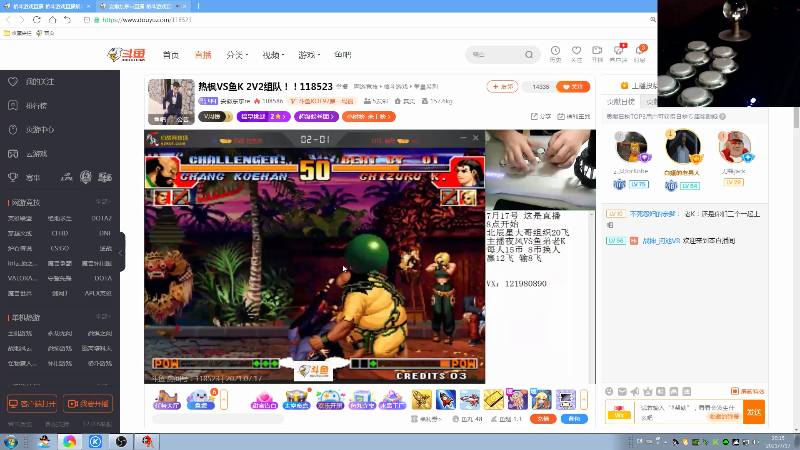The width and height of the screenshot is (800, 450).
Task: Click the browser address bar URL
Action: tap(146, 19)
